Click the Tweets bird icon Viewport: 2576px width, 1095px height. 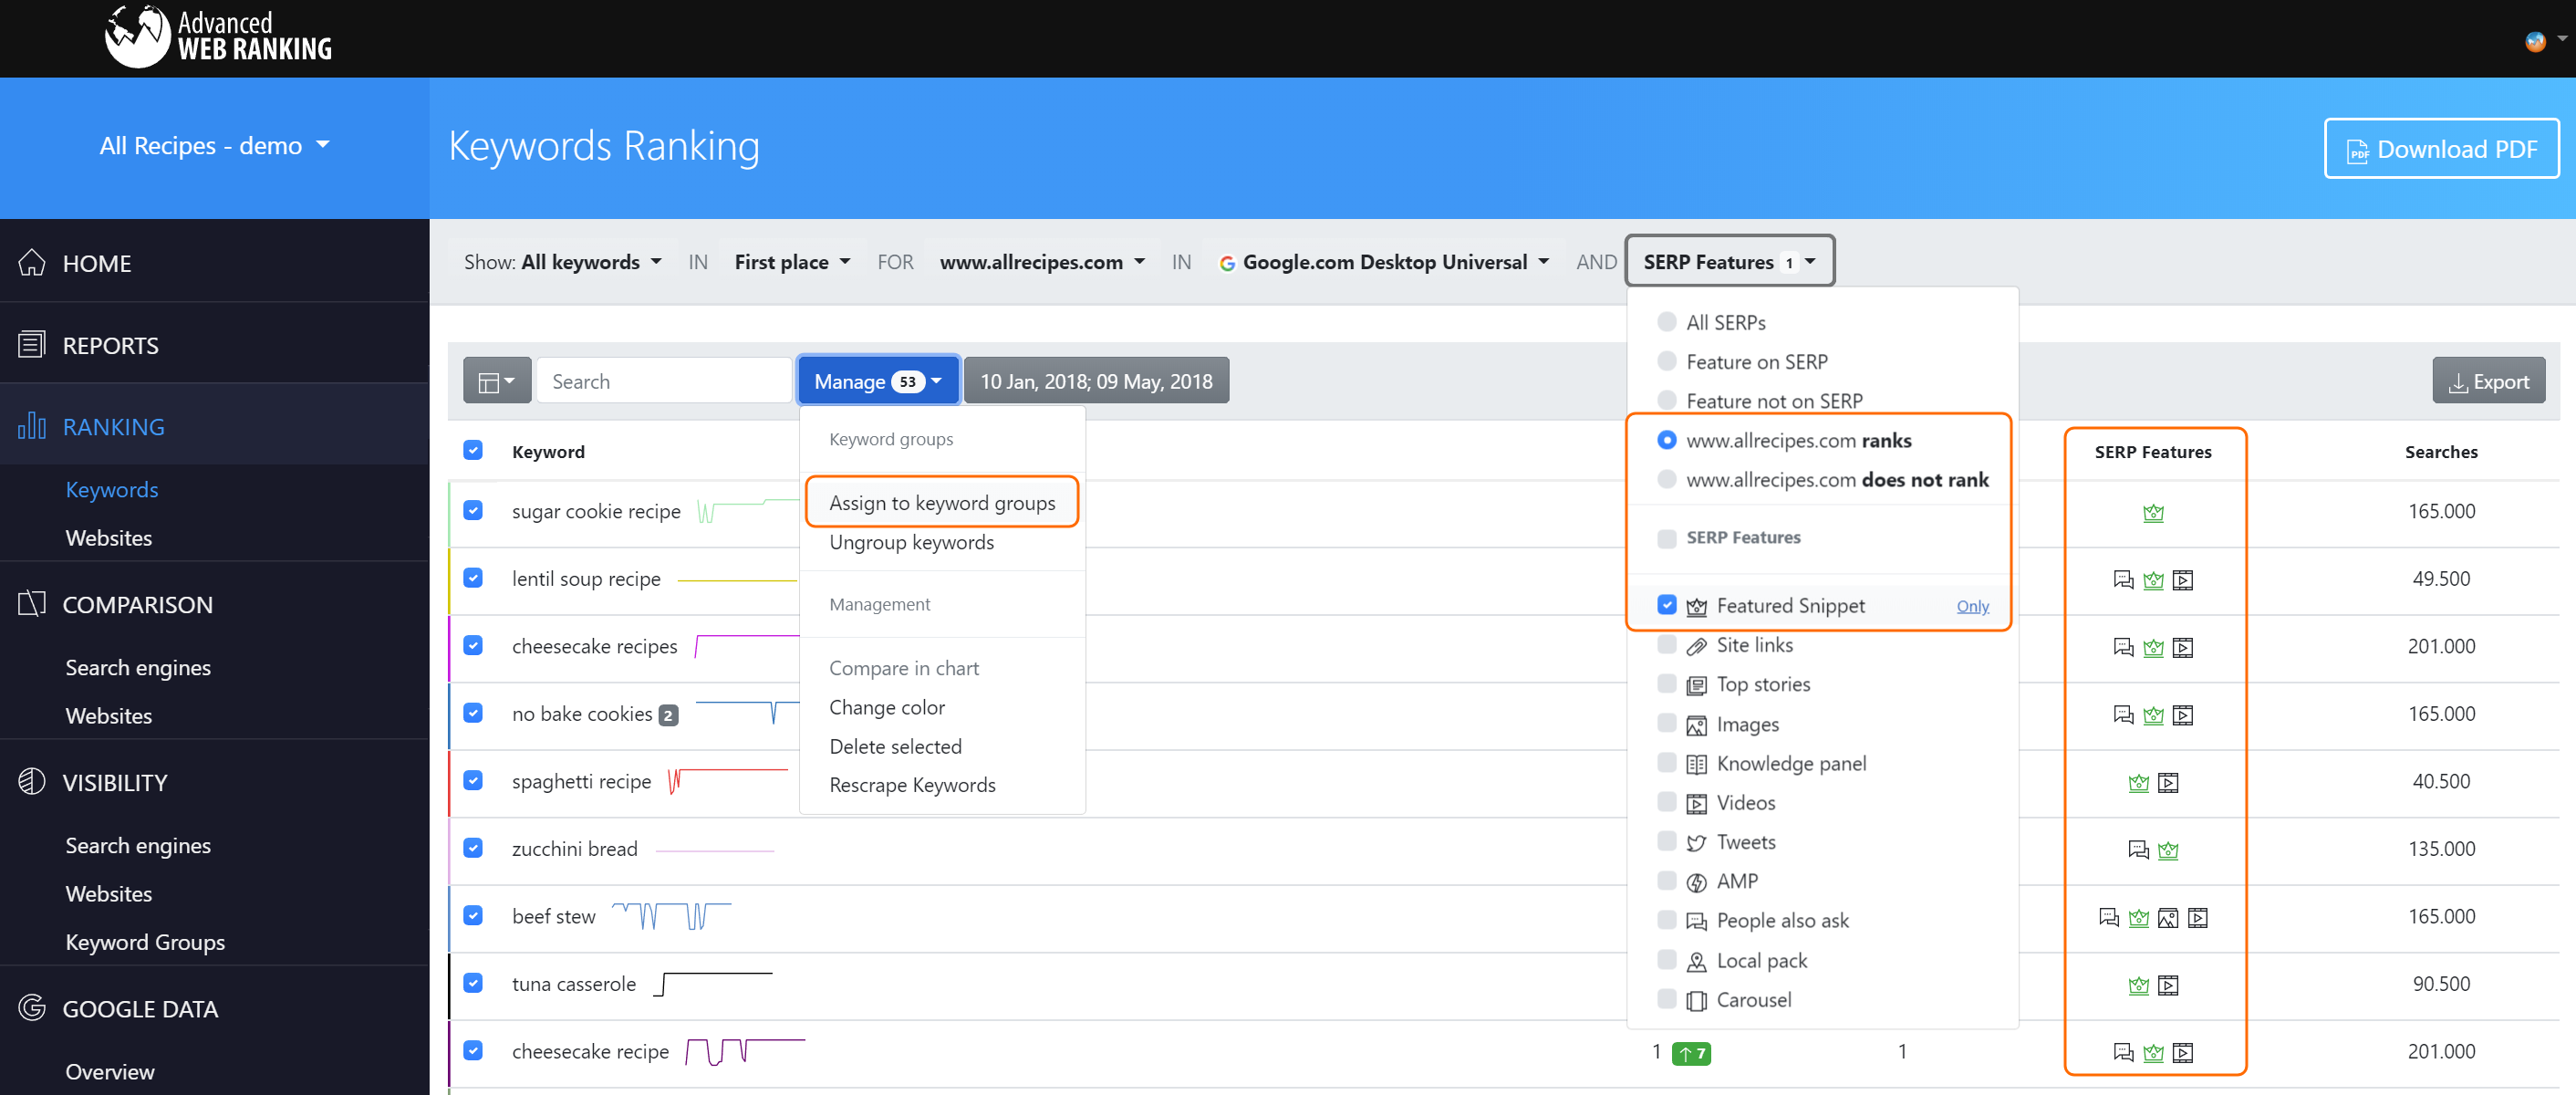1696,843
